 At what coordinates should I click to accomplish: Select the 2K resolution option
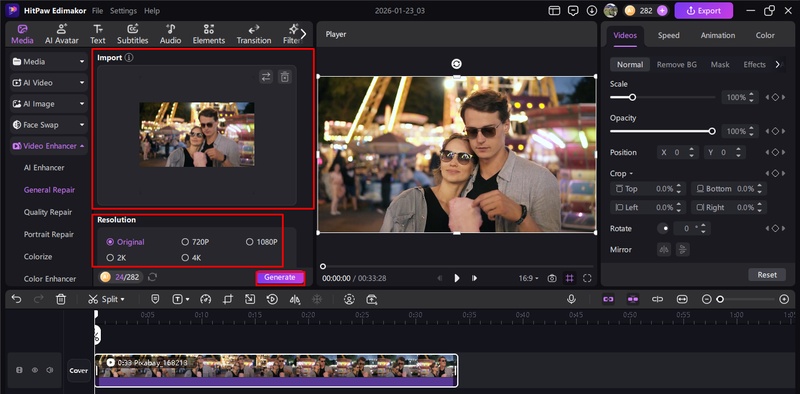click(116, 258)
